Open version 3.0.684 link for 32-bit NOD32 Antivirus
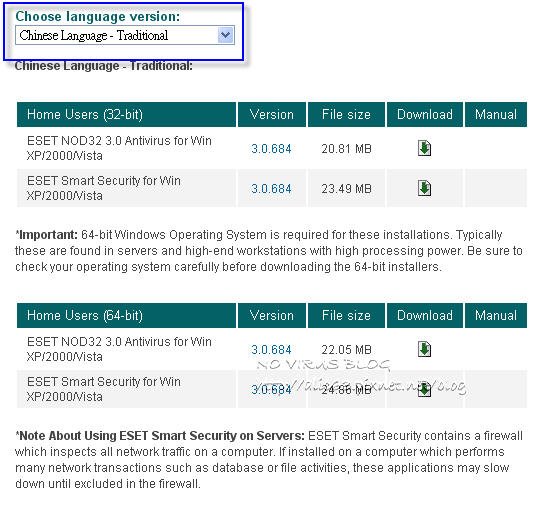Viewport: 543px width, 509px height. click(271, 149)
